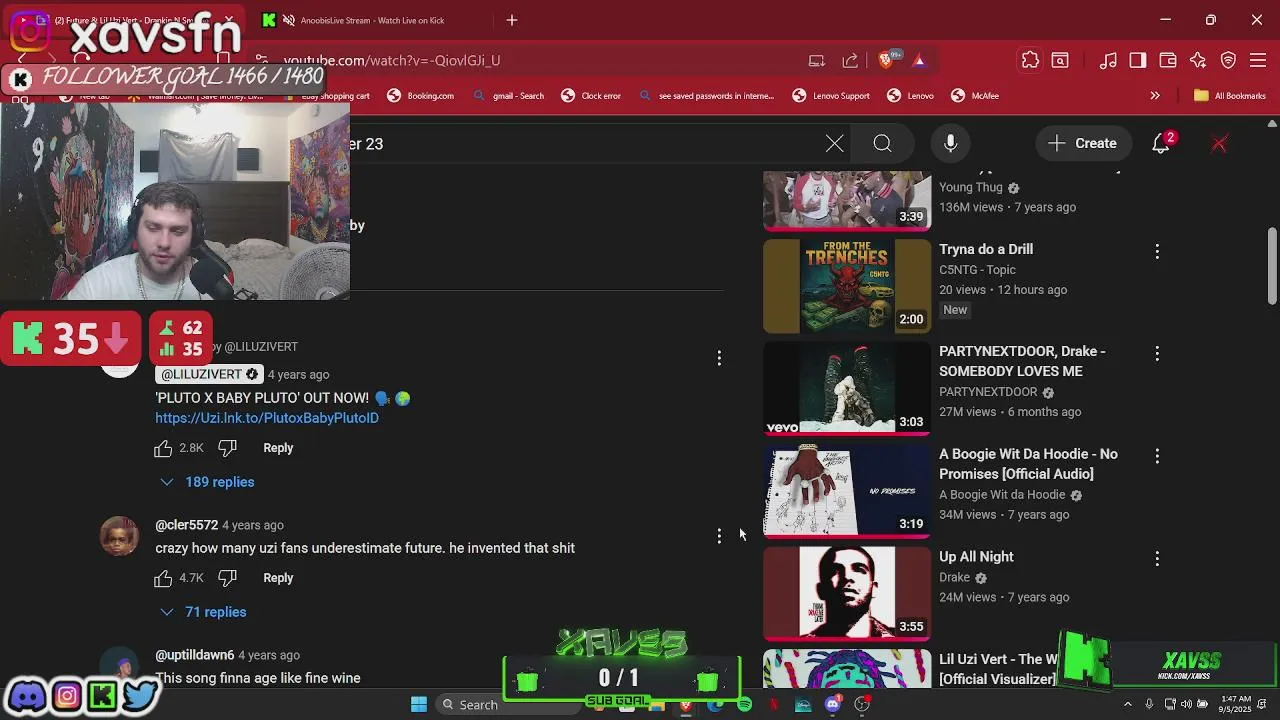Share this page using the share icon
The width and height of the screenshot is (1280, 720).
pyautogui.click(x=850, y=61)
